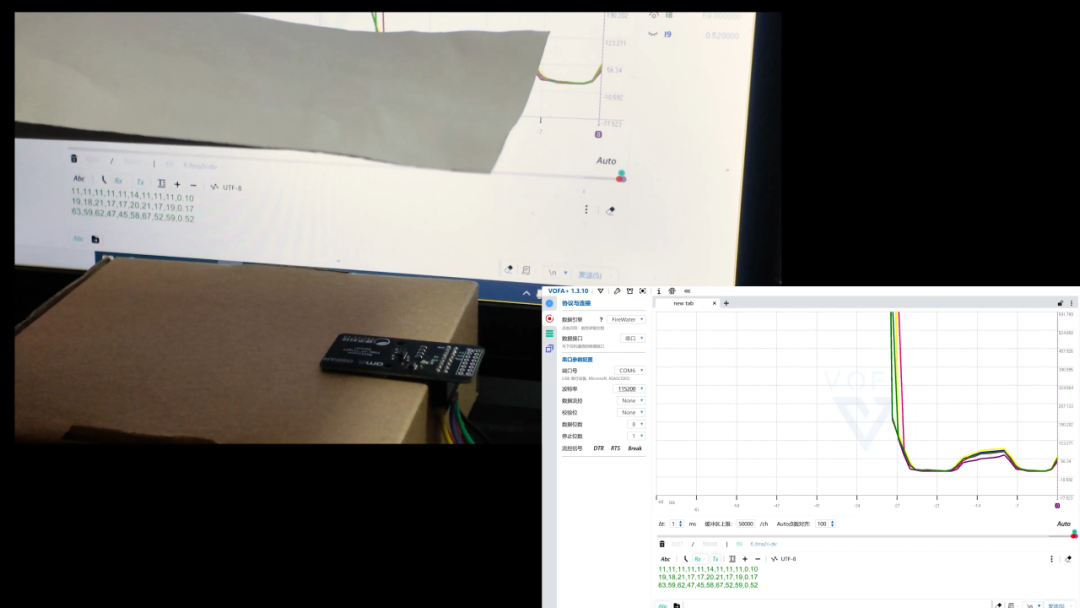Toggle the DTR flow control signal

click(x=598, y=449)
